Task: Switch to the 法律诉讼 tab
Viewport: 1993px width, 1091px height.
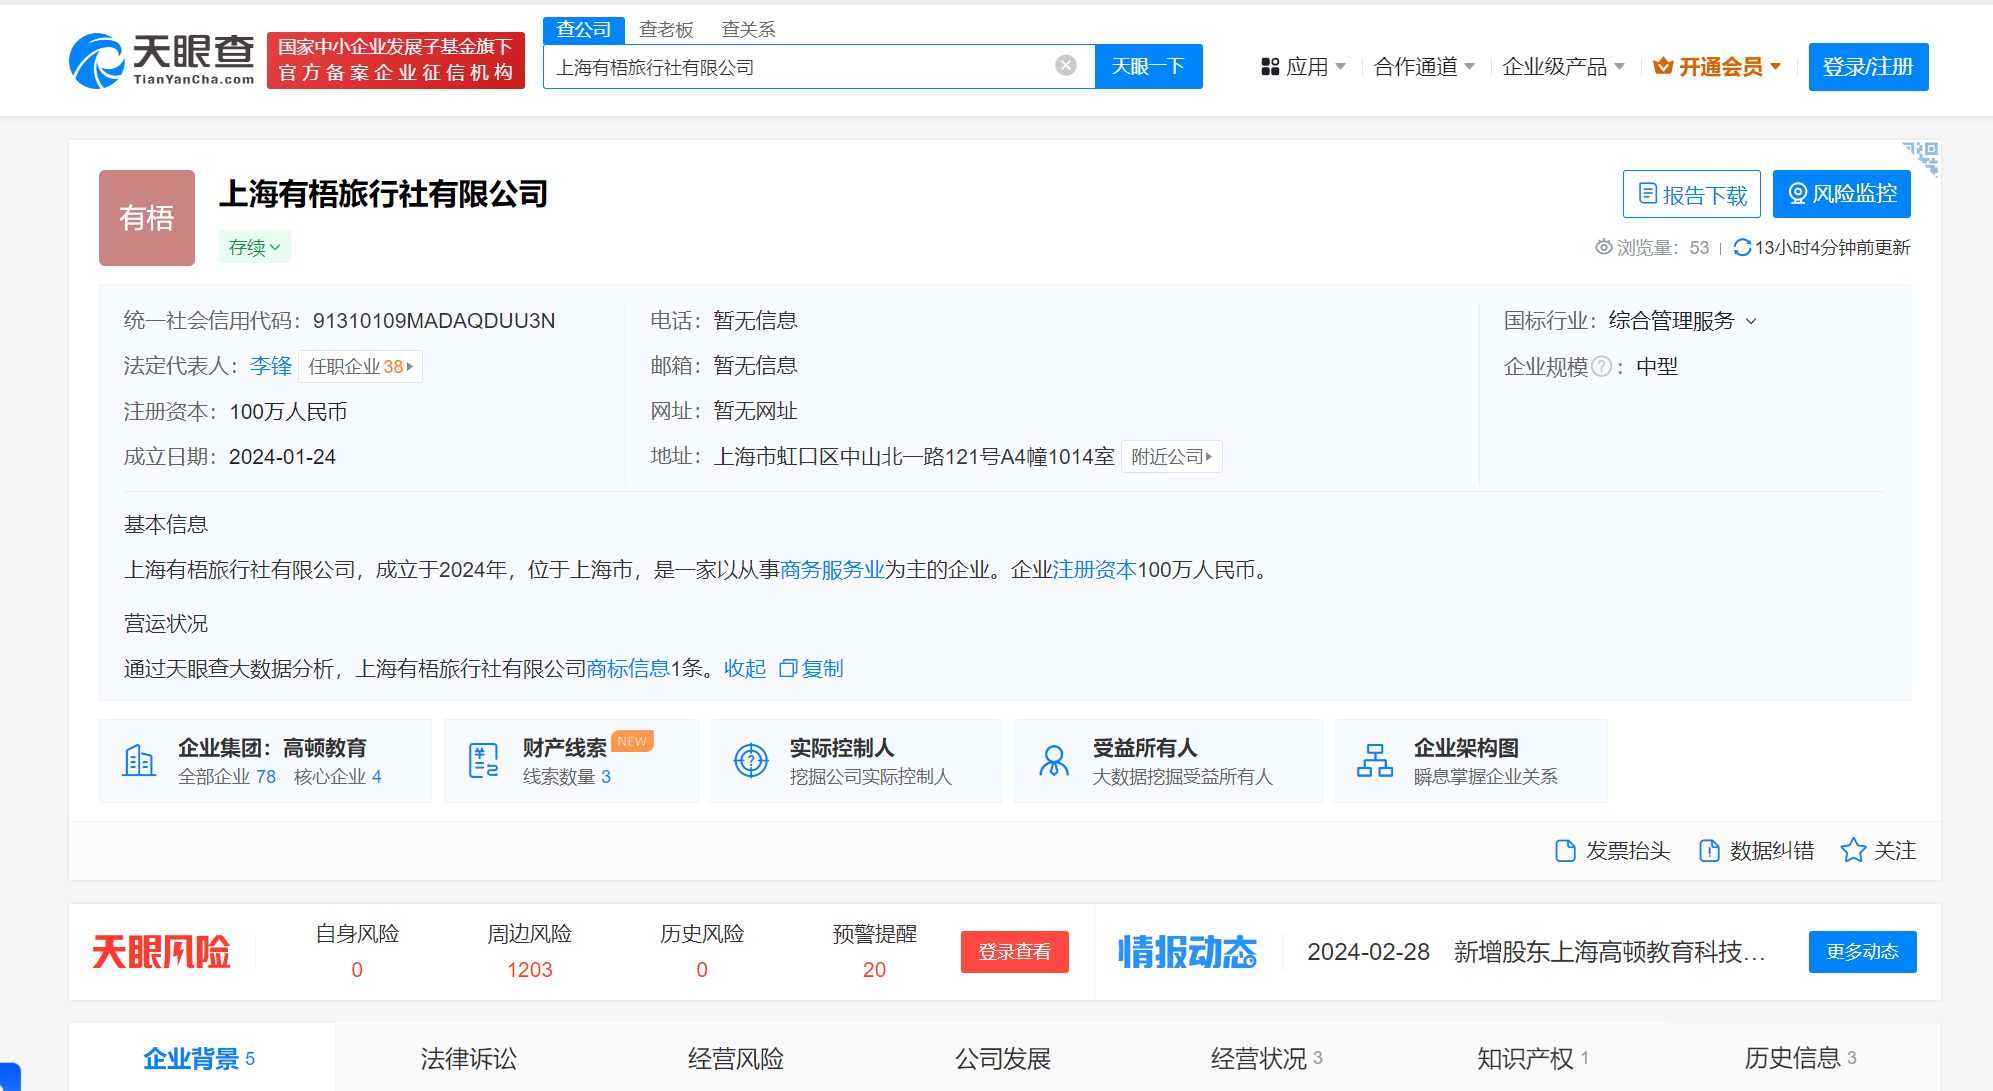Action: (x=469, y=1058)
